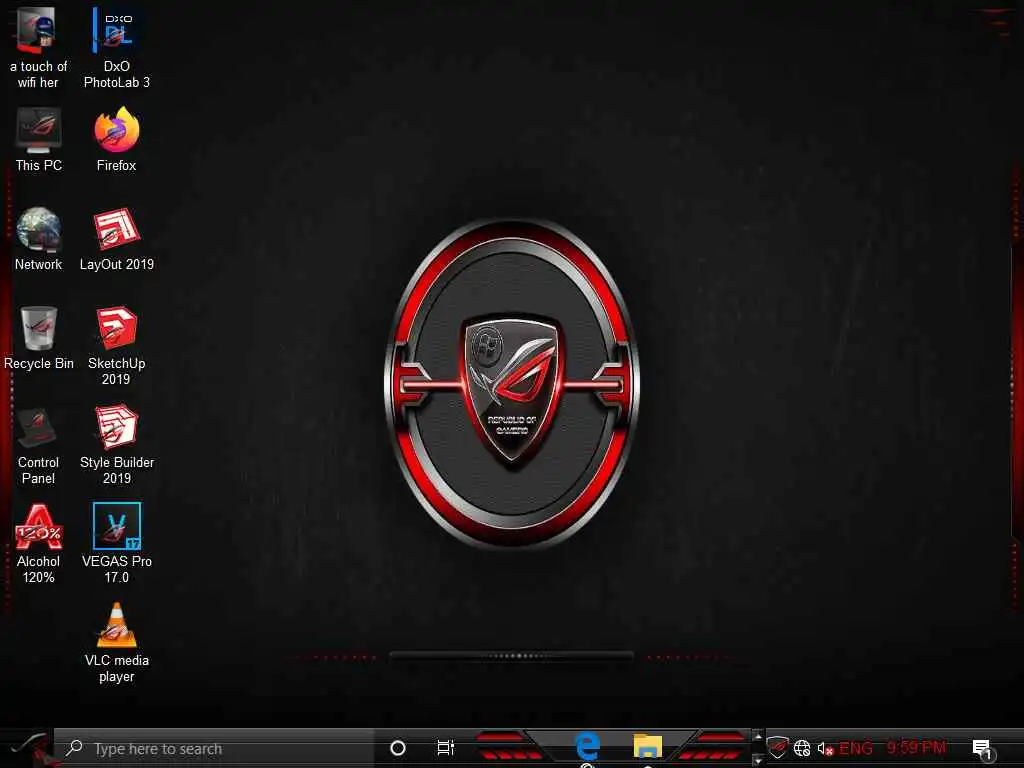The height and width of the screenshot is (768, 1024).
Task: Click the 'Type here to search' box
Action: (x=214, y=748)
